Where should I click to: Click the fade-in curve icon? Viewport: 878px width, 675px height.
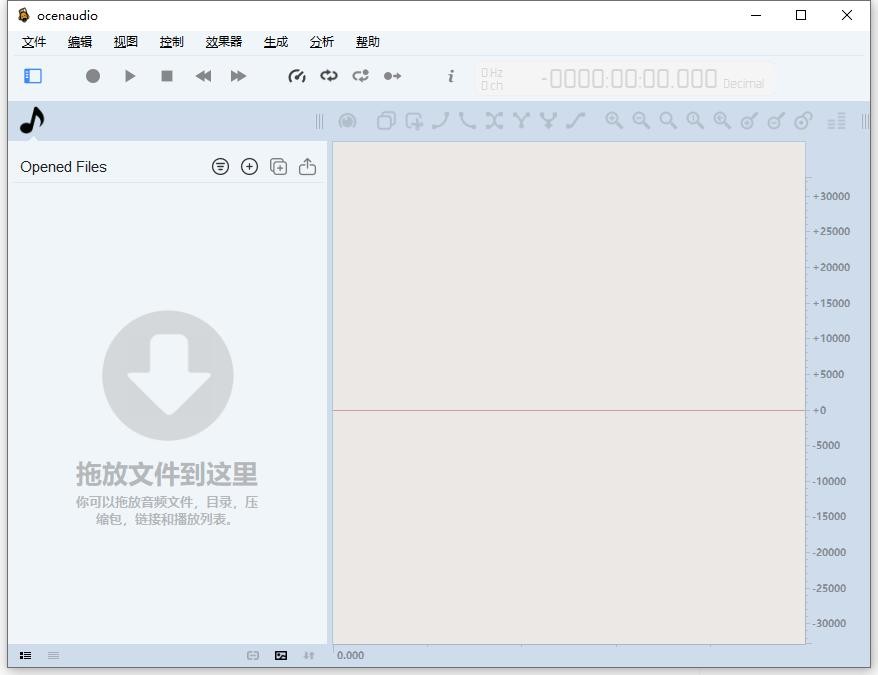[441, 120]
